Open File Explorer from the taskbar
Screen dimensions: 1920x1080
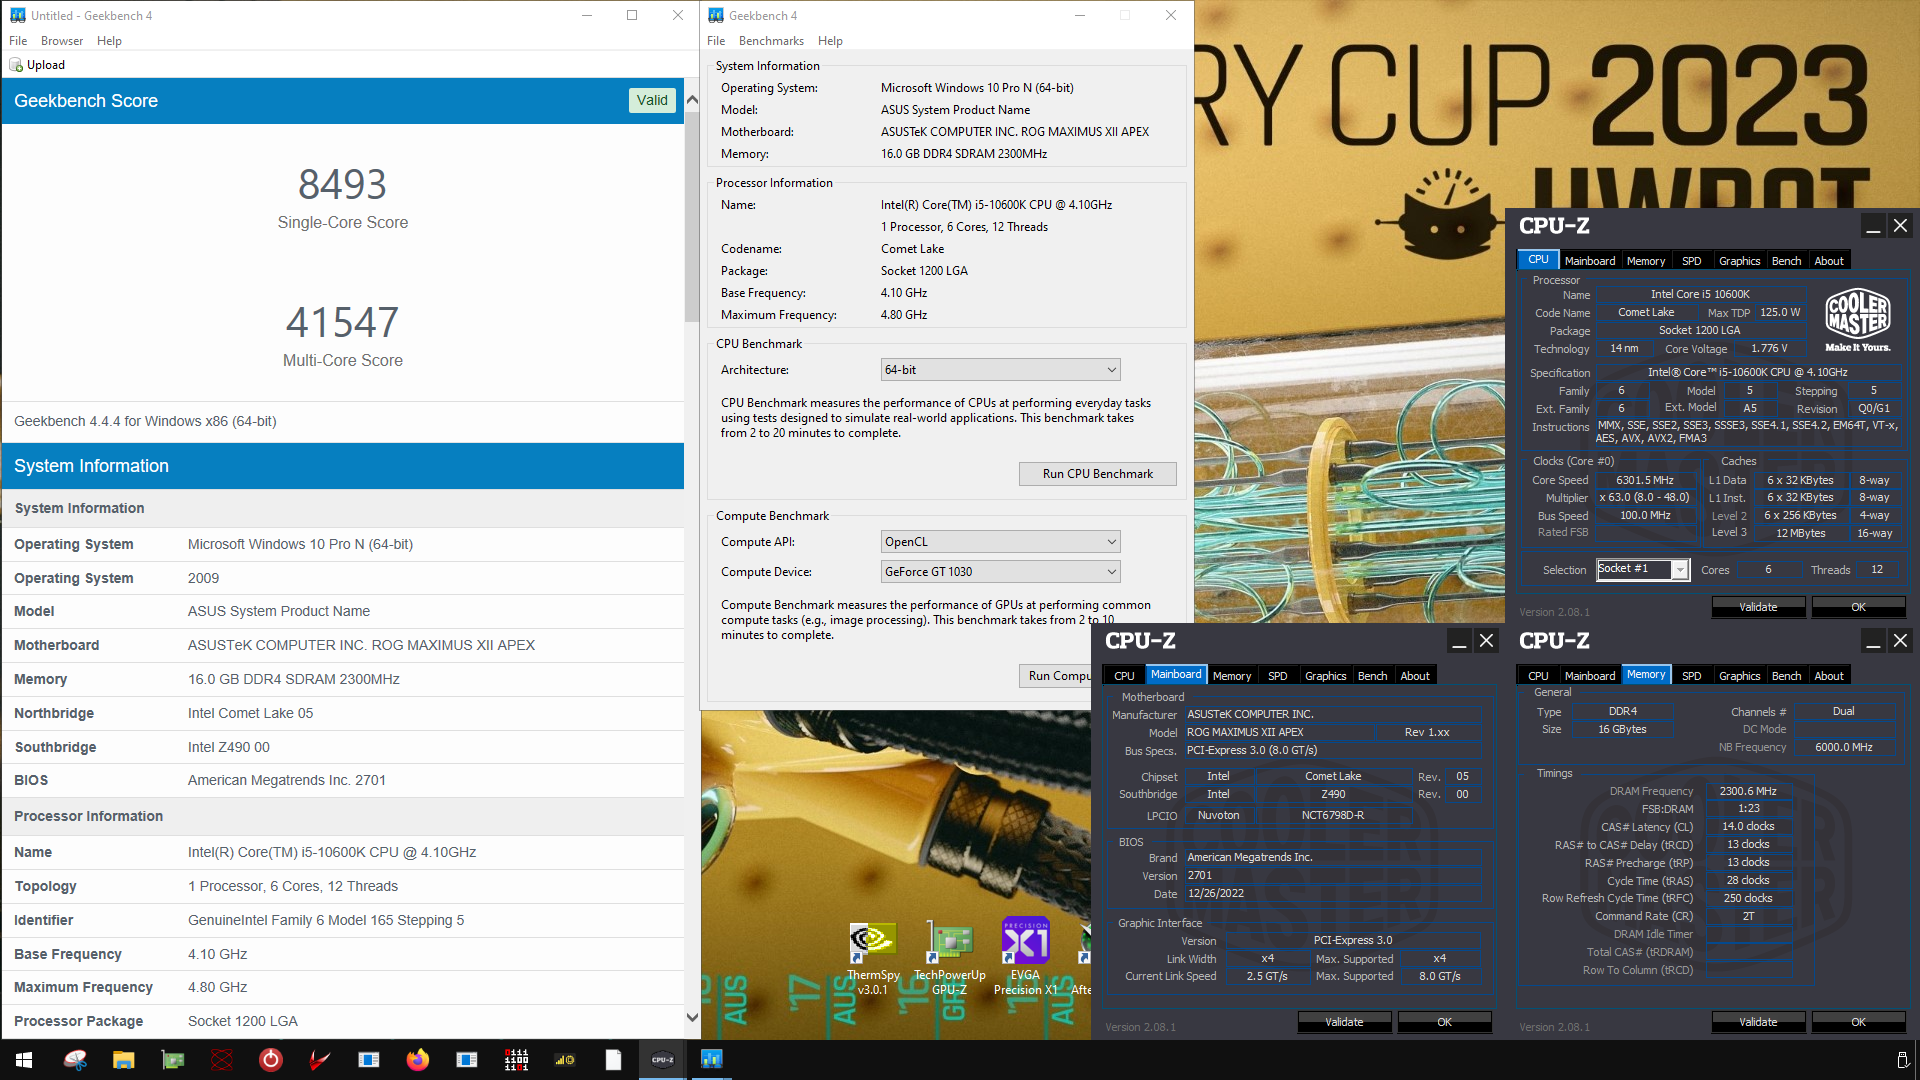click(x=123, y=1060)
